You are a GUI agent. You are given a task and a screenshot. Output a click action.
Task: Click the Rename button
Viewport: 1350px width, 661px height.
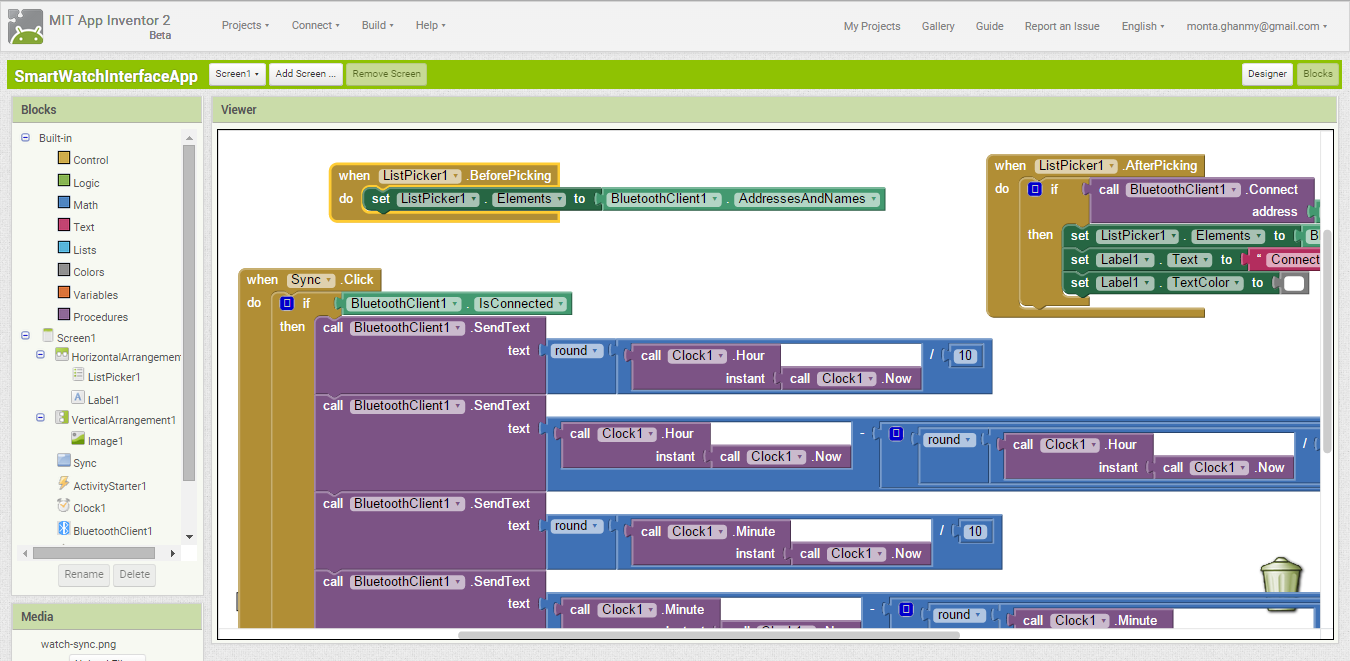84,575
